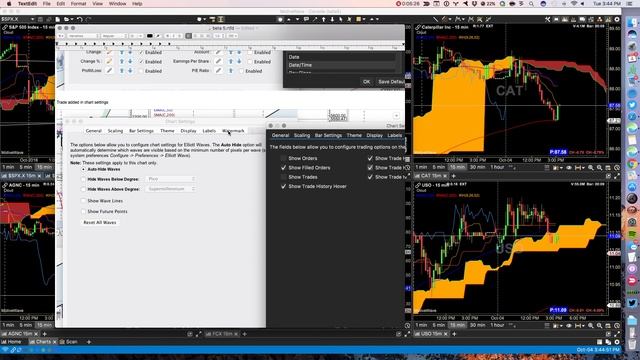The height and width of the screenshot is (360, 640).
Task: Select 1 hour timeframe on the USO chart
Action: 497,325
